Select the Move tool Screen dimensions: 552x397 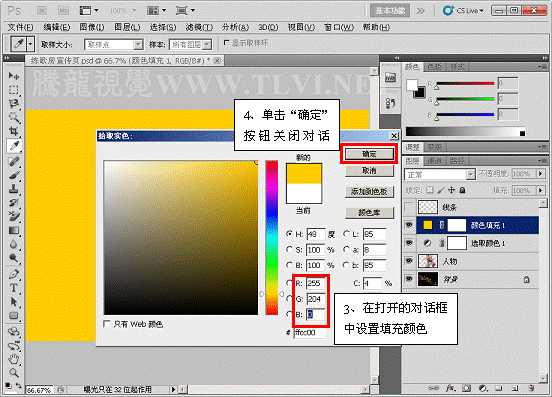14,75
